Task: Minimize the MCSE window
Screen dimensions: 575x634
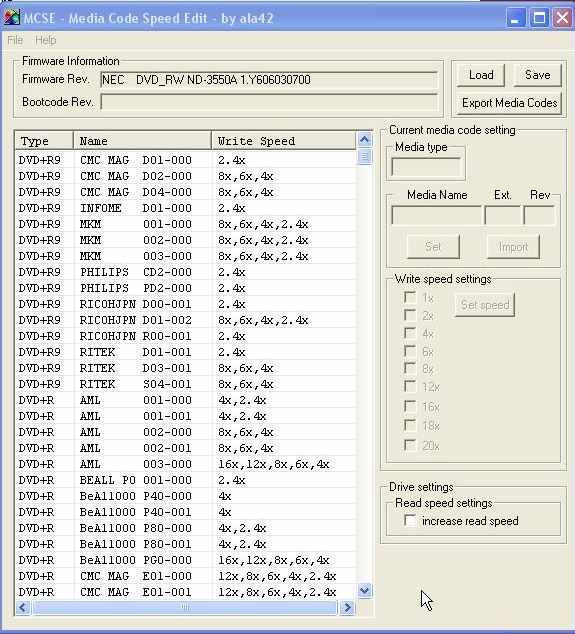Action: tap(515, 18)
